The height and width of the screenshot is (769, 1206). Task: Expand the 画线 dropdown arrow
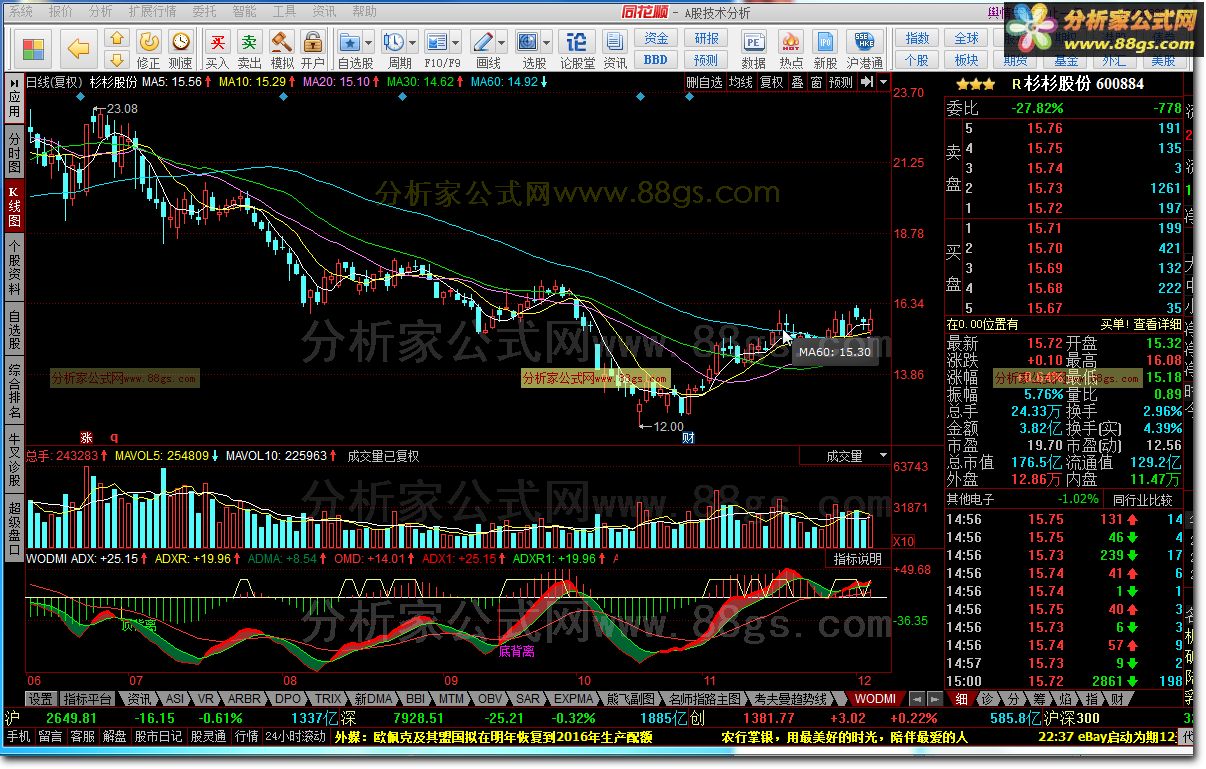point(501,44)
